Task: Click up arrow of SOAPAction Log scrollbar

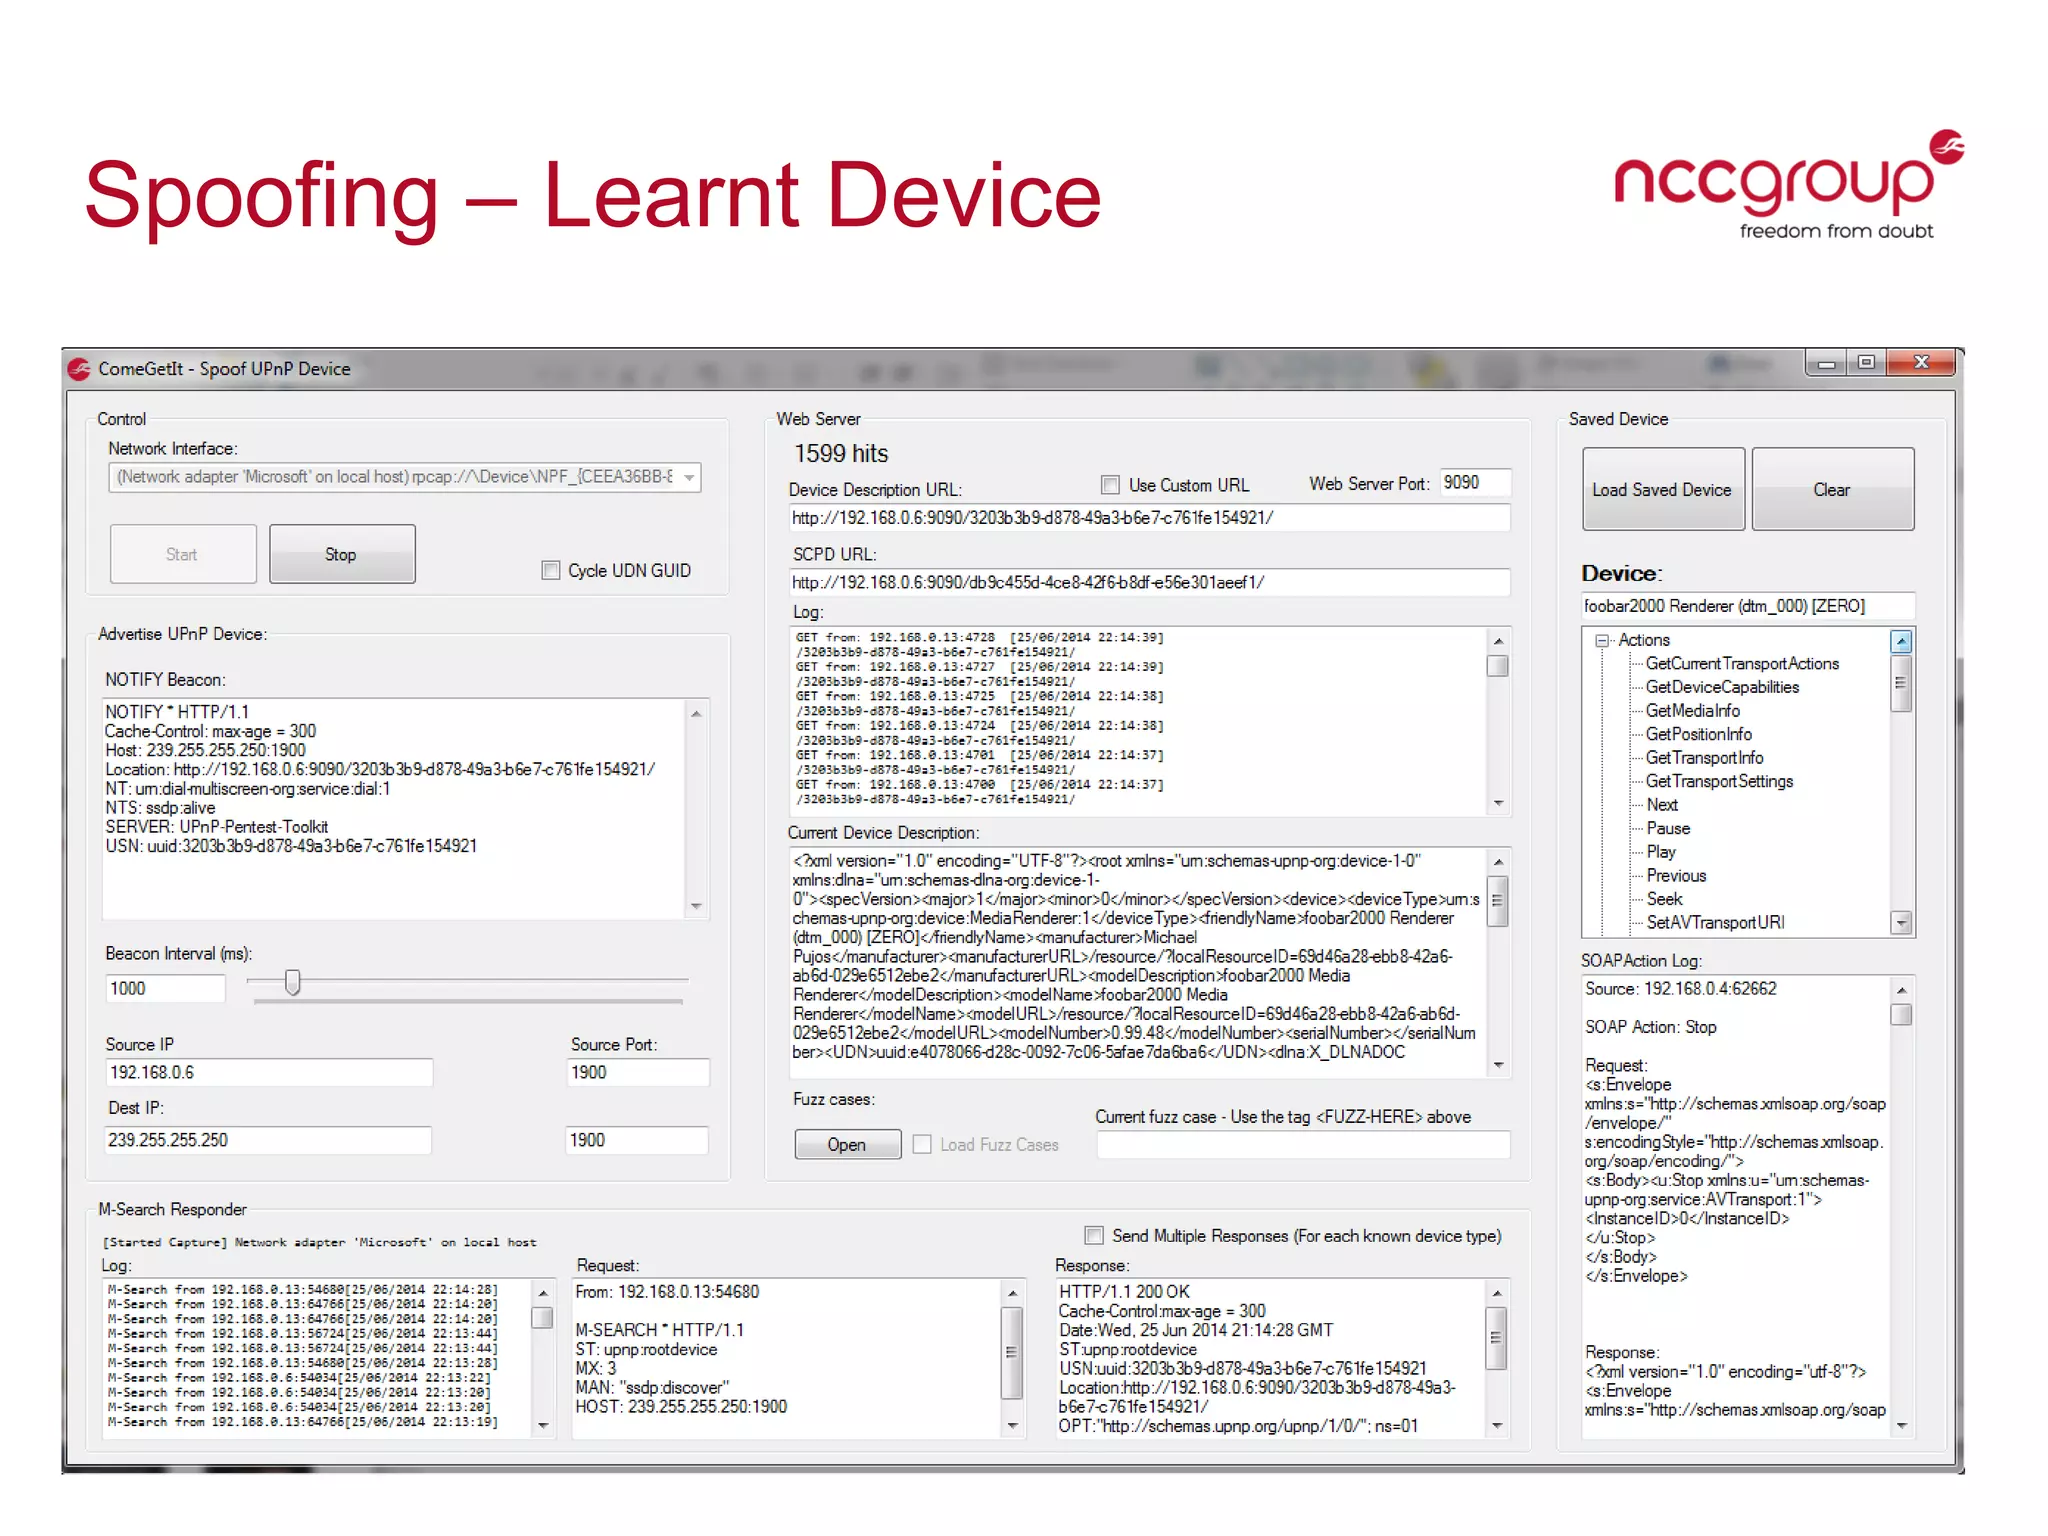Action: [1902, 990]
